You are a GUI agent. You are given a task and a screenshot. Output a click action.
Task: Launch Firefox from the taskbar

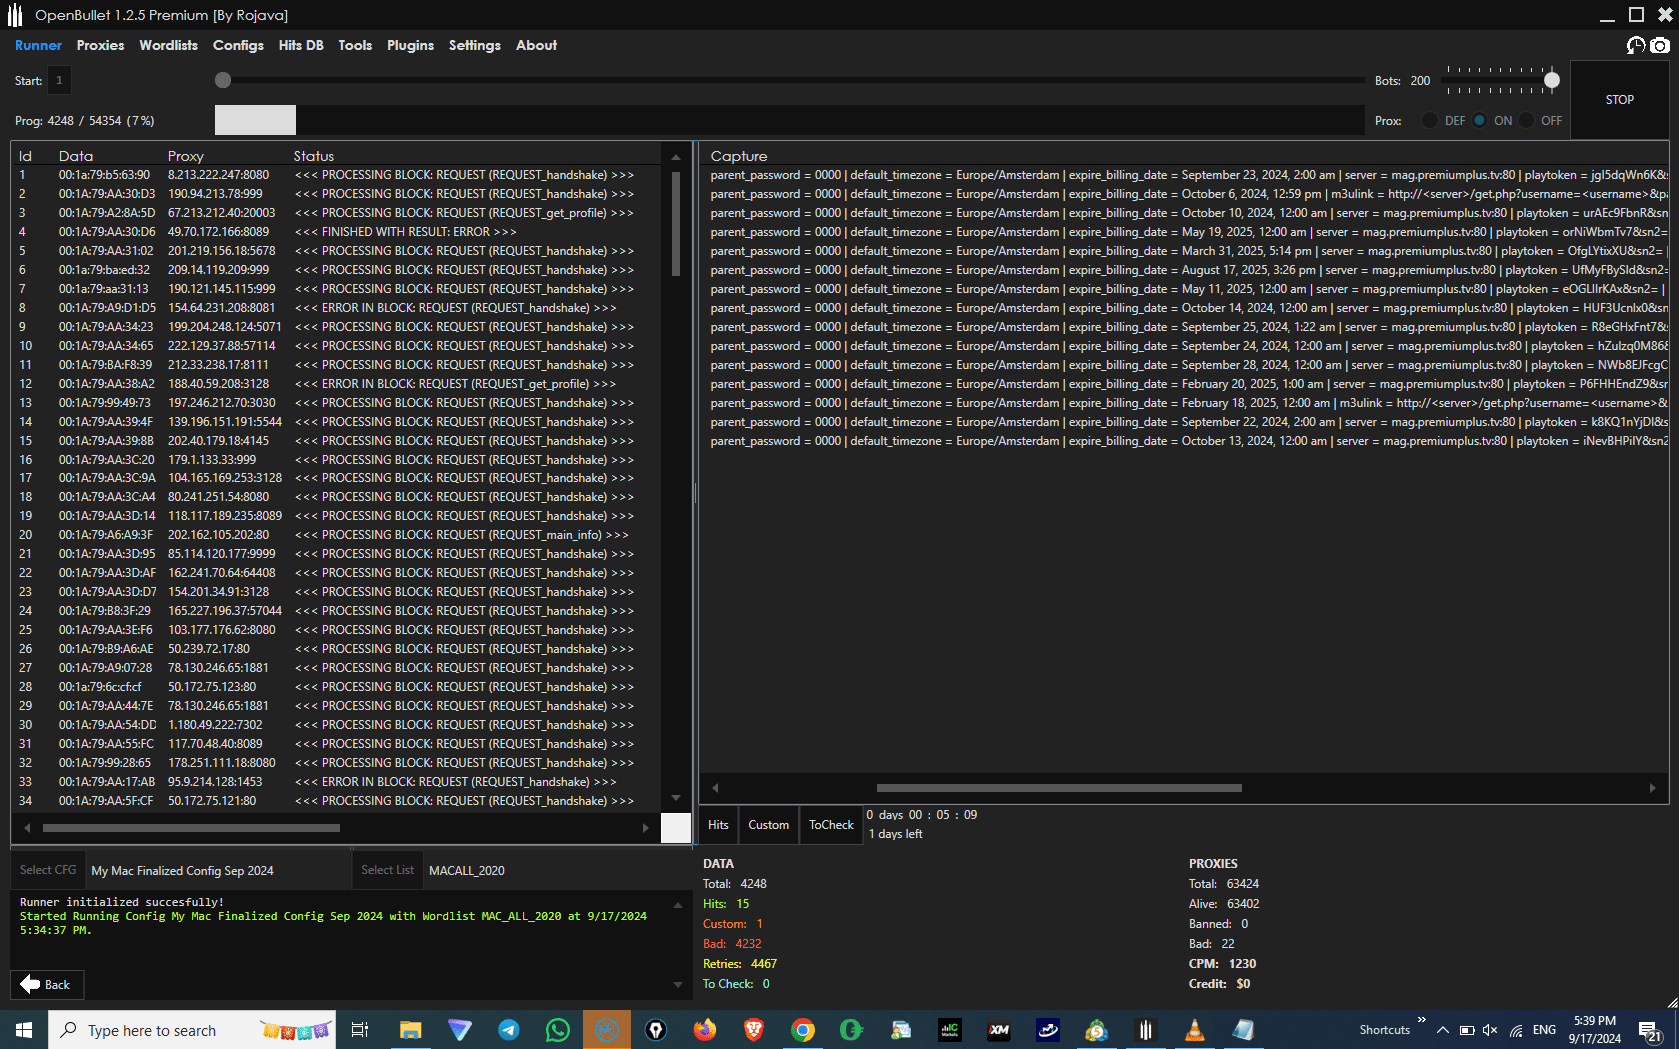pyautogui.click(x=705, y=1030)
